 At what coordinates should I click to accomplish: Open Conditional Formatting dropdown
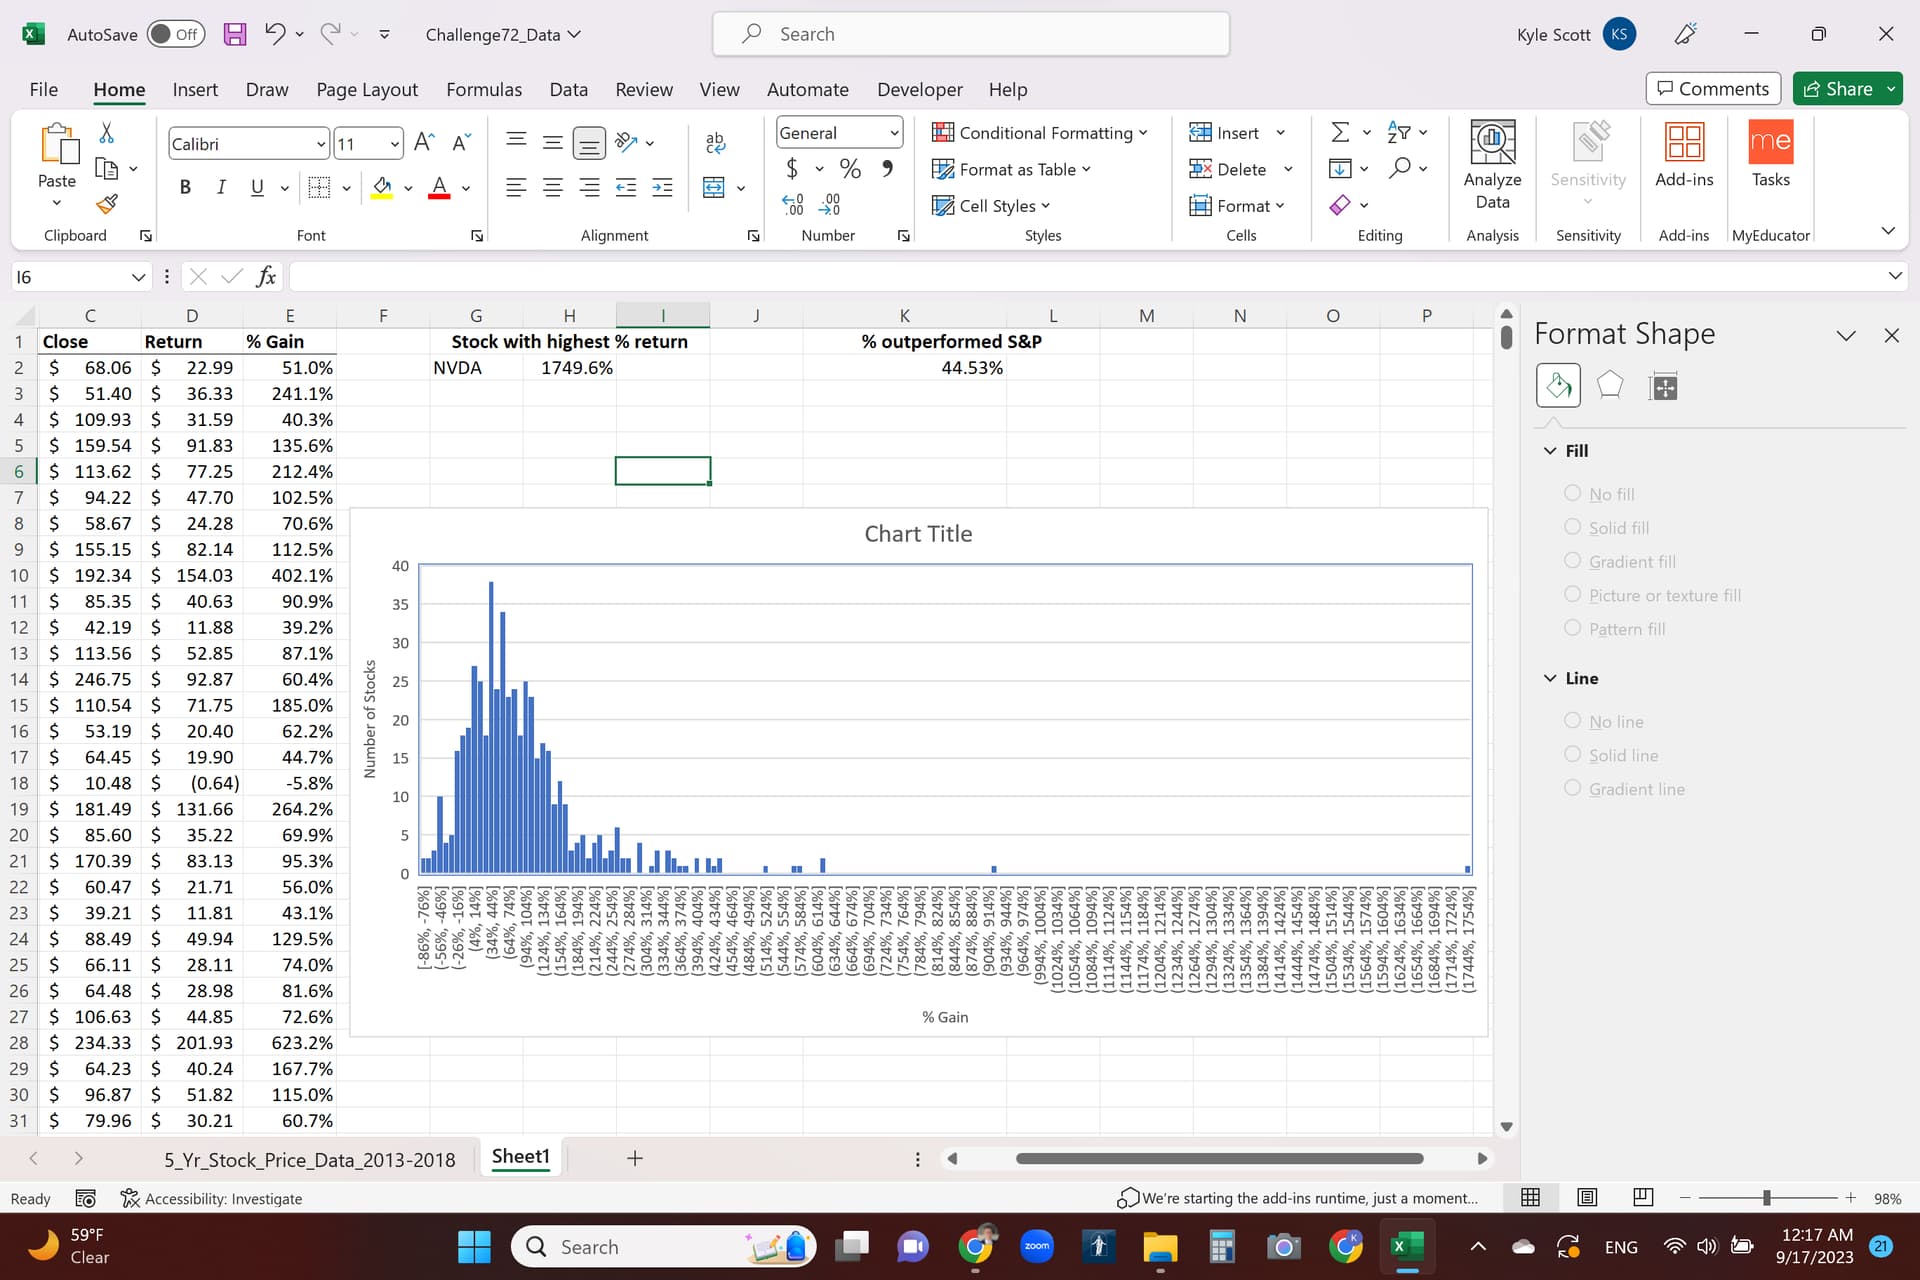click(x=1040, y=132)
